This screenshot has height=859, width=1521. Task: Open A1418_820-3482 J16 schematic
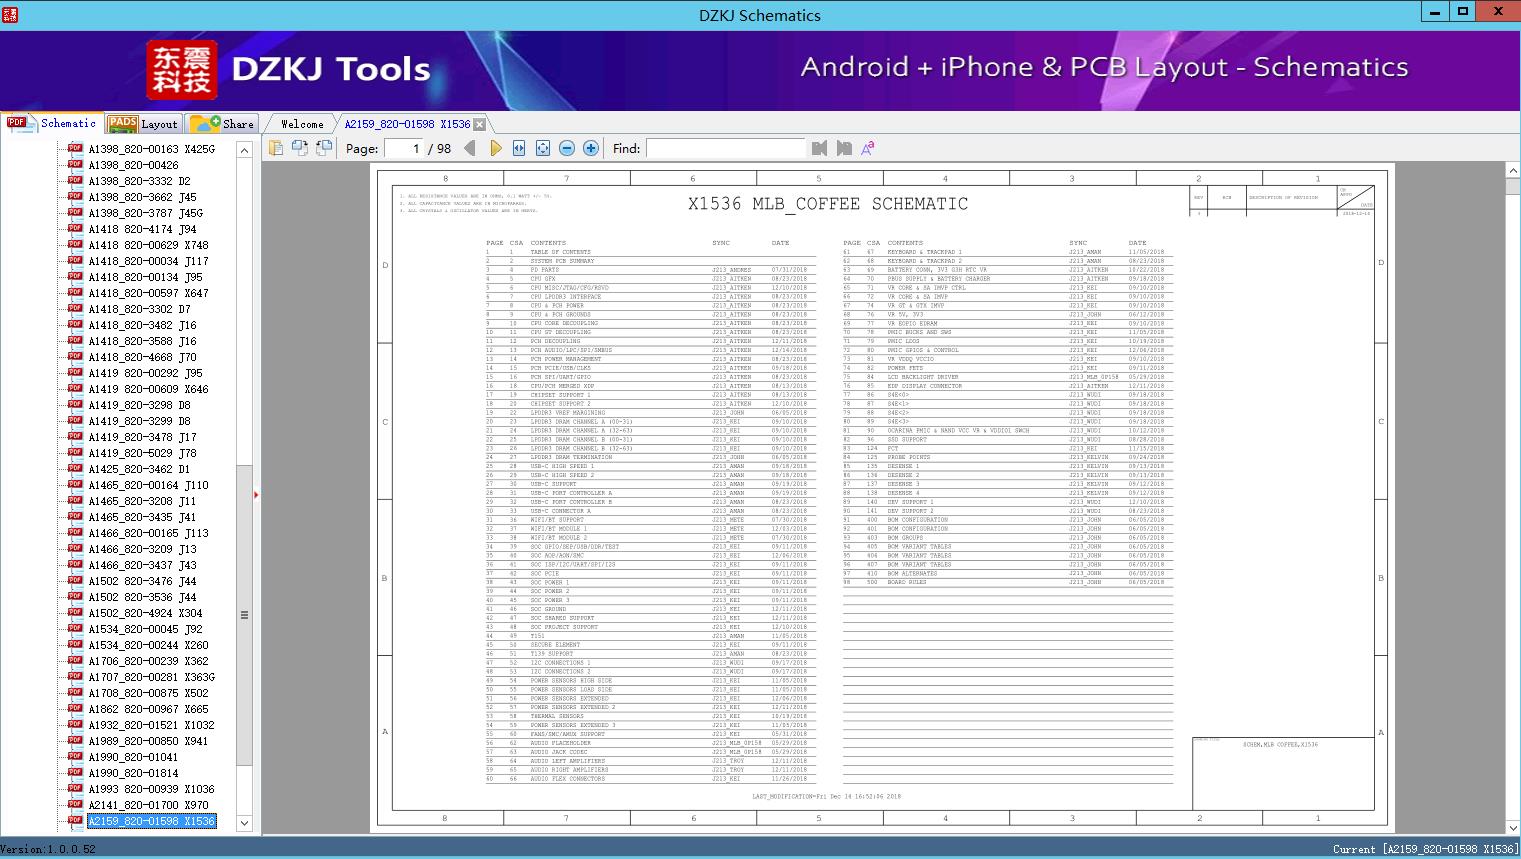click(x=142, y=325)
